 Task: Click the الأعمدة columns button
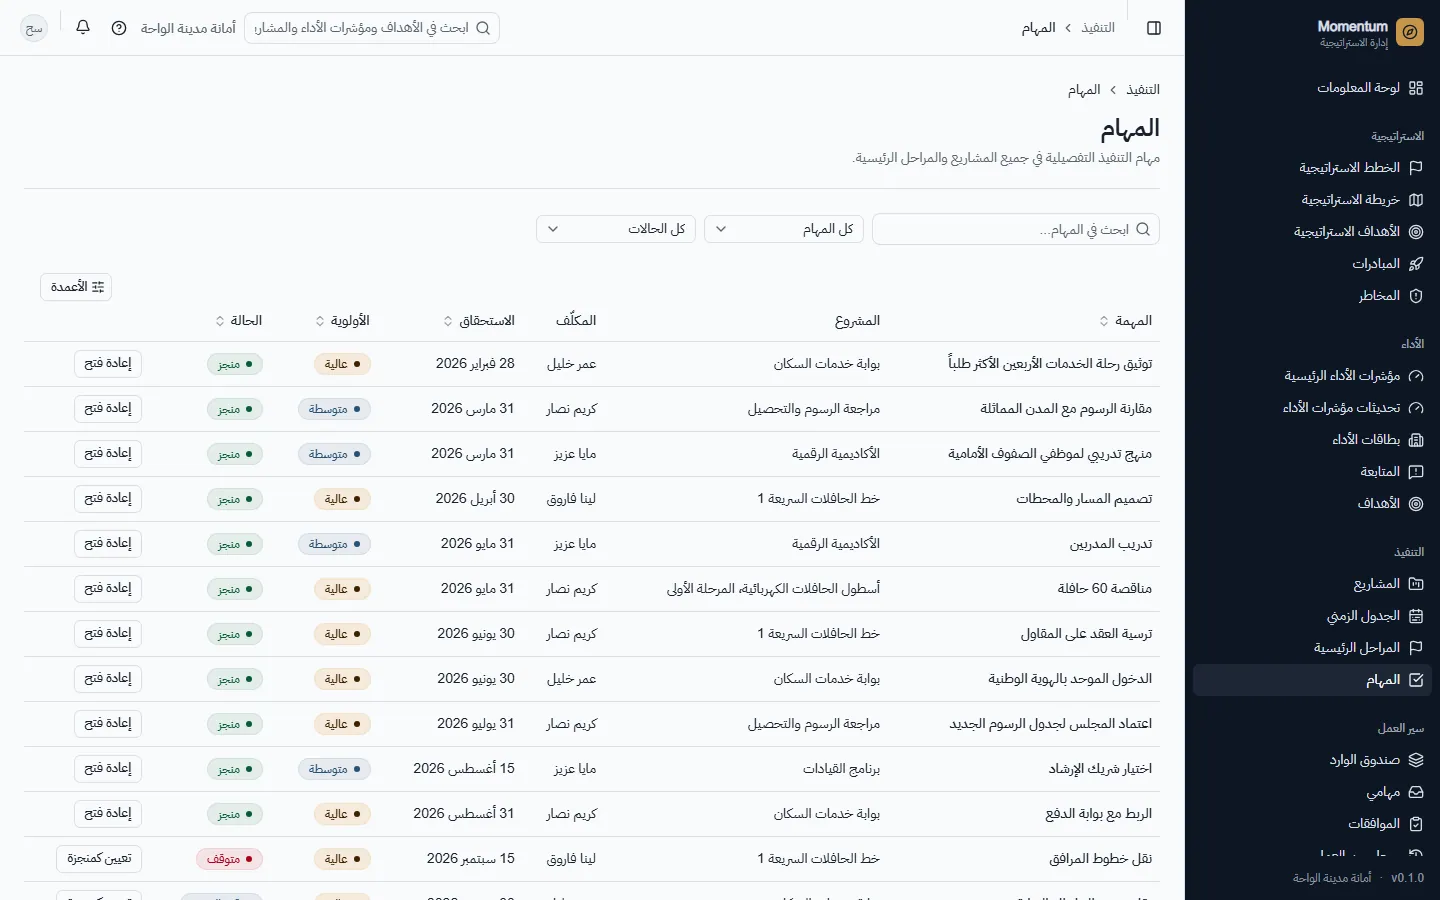point(76,287)
